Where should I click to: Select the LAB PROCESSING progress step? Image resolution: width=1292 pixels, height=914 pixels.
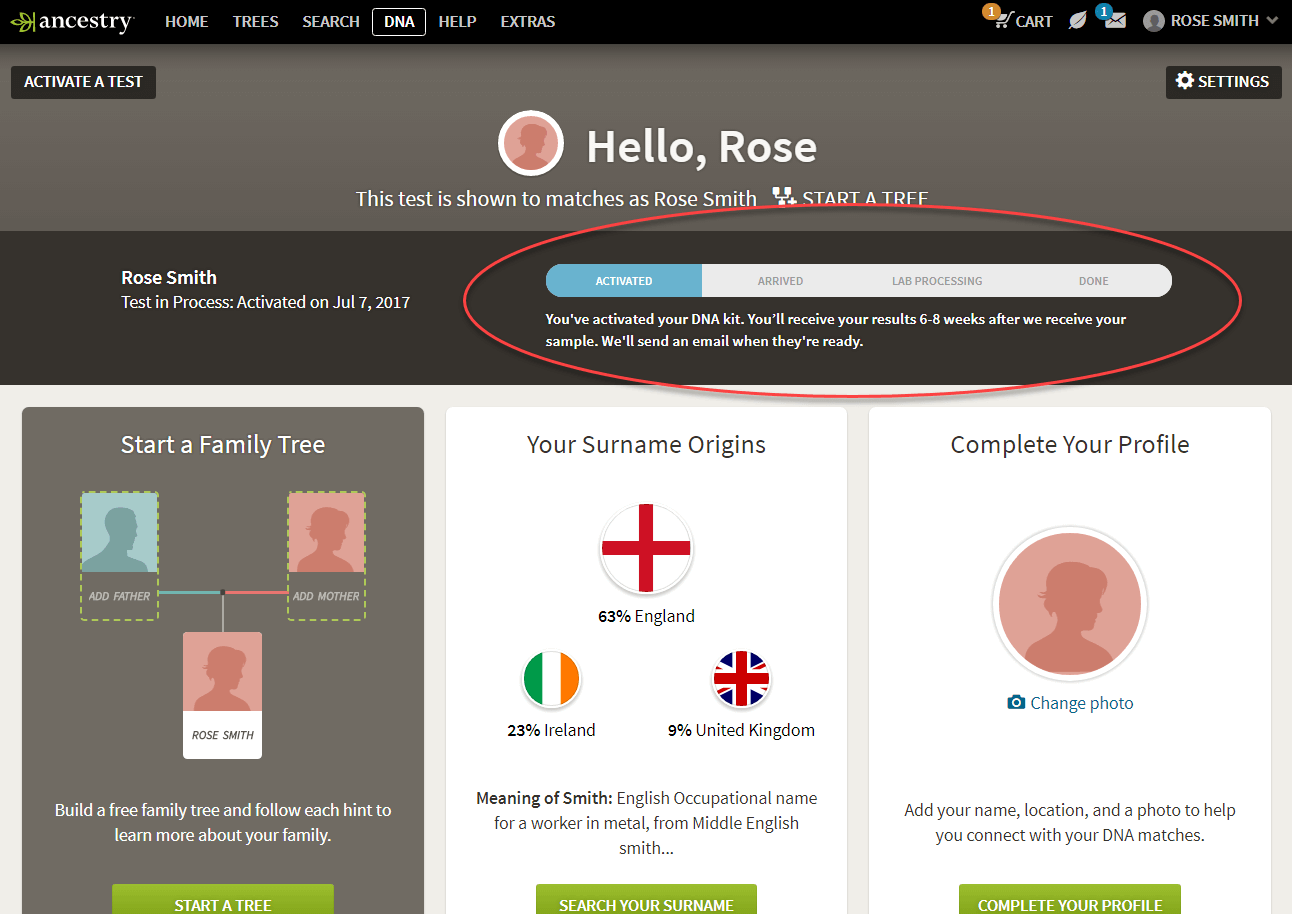937,281
